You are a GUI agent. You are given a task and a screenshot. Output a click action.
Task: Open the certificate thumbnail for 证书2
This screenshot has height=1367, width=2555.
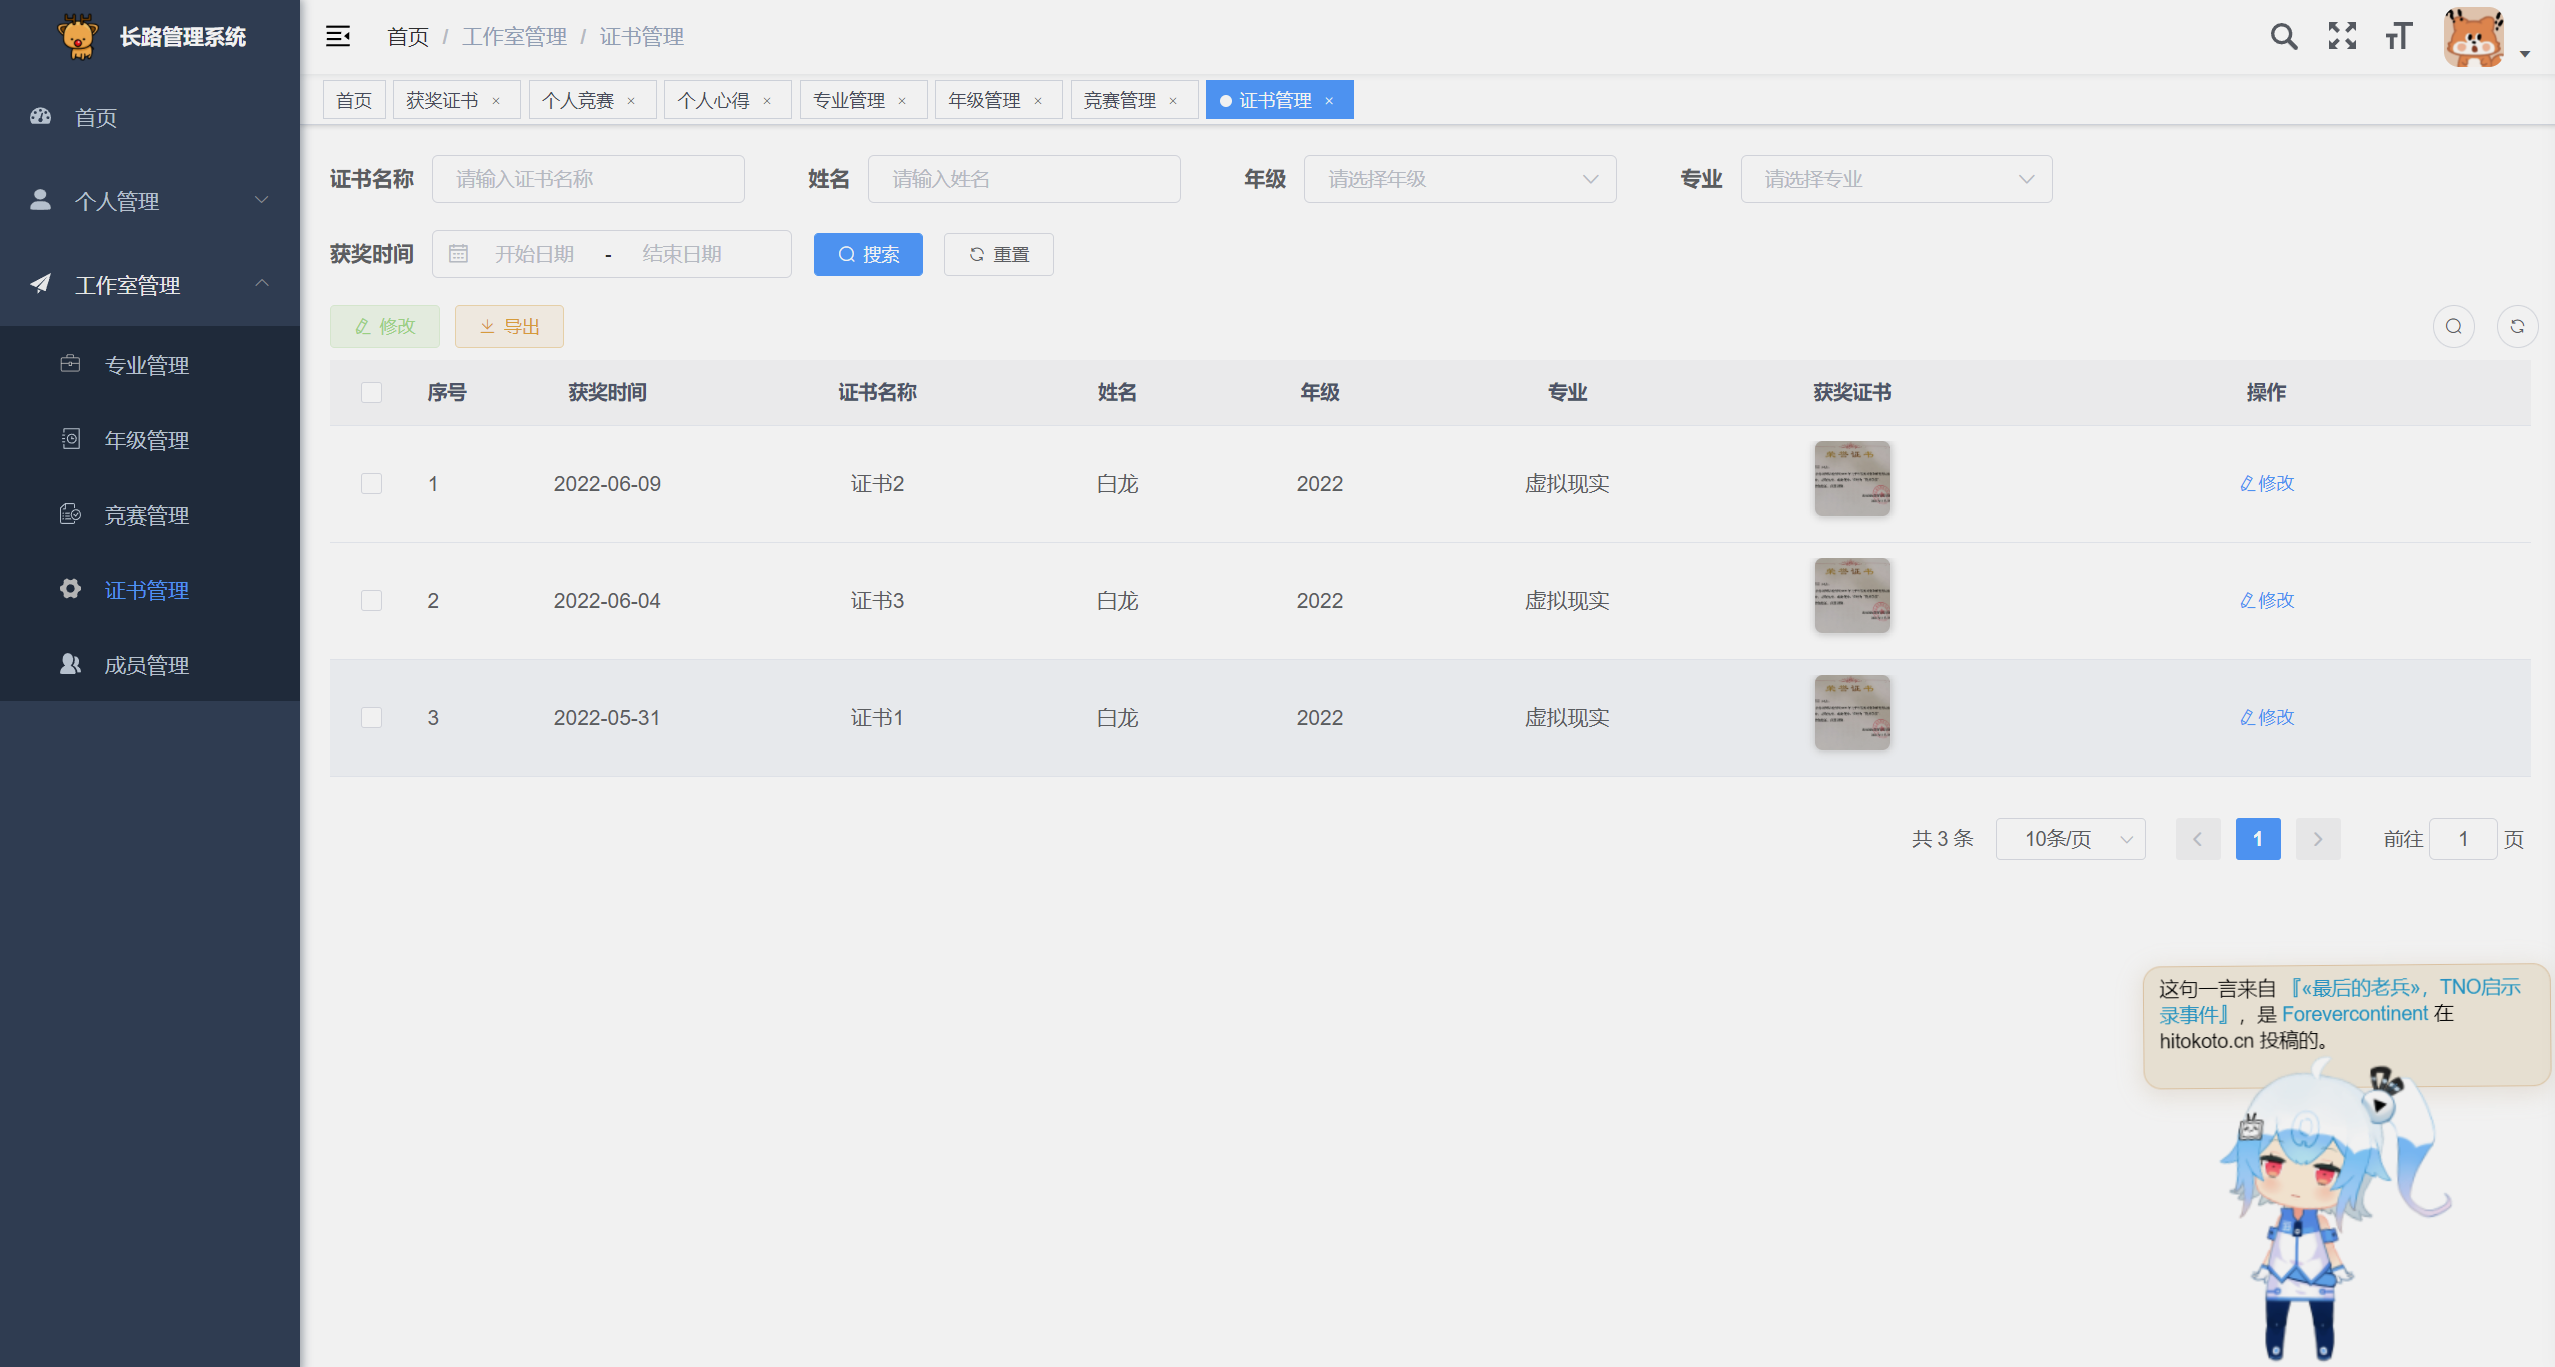click(x=1851, y=479)
